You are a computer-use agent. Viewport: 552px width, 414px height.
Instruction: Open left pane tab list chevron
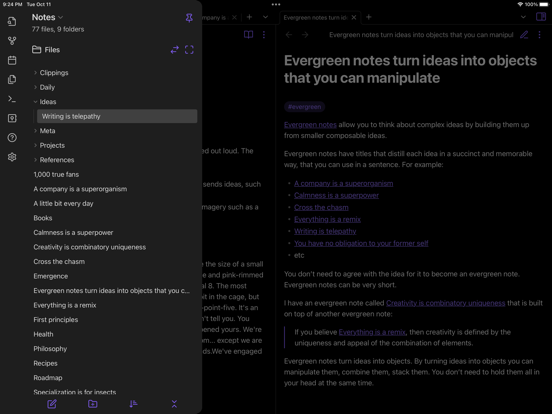tap(265, 17)
